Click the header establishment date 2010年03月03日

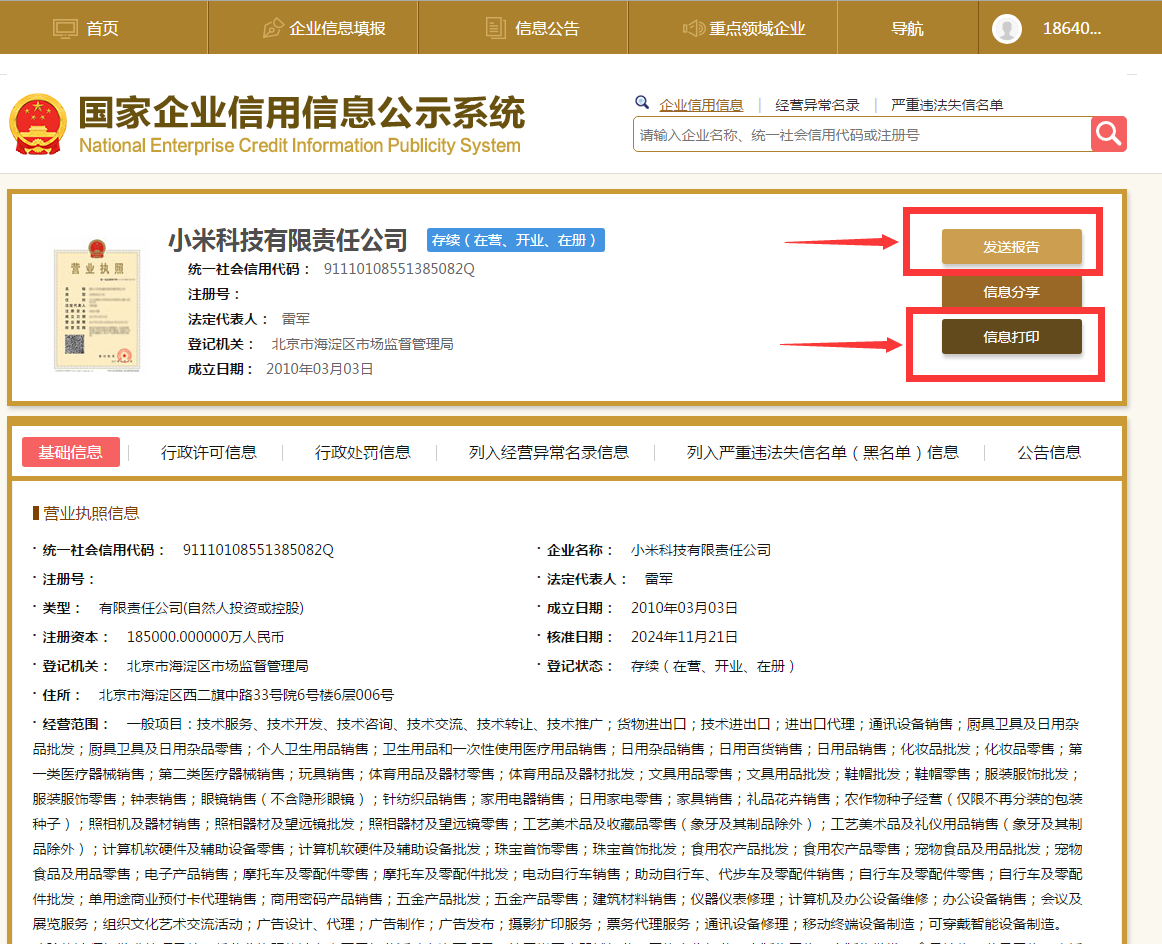tap(319, 369)
